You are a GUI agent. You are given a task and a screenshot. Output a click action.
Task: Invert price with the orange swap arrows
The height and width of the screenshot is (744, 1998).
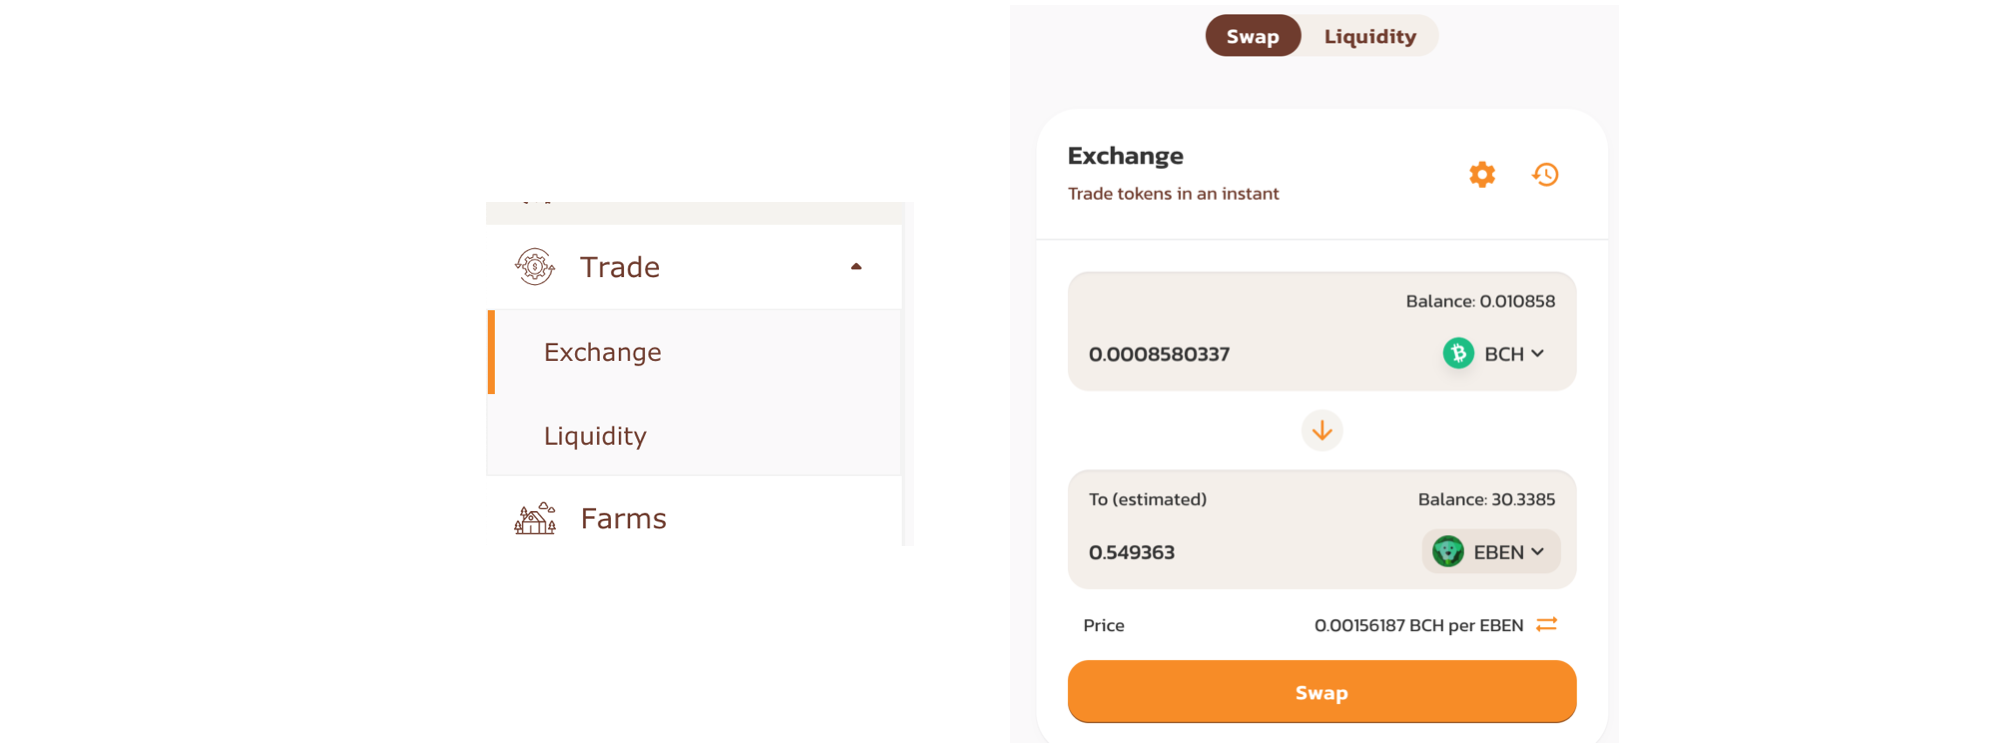pyautogui.click(x=1546, y=624)
